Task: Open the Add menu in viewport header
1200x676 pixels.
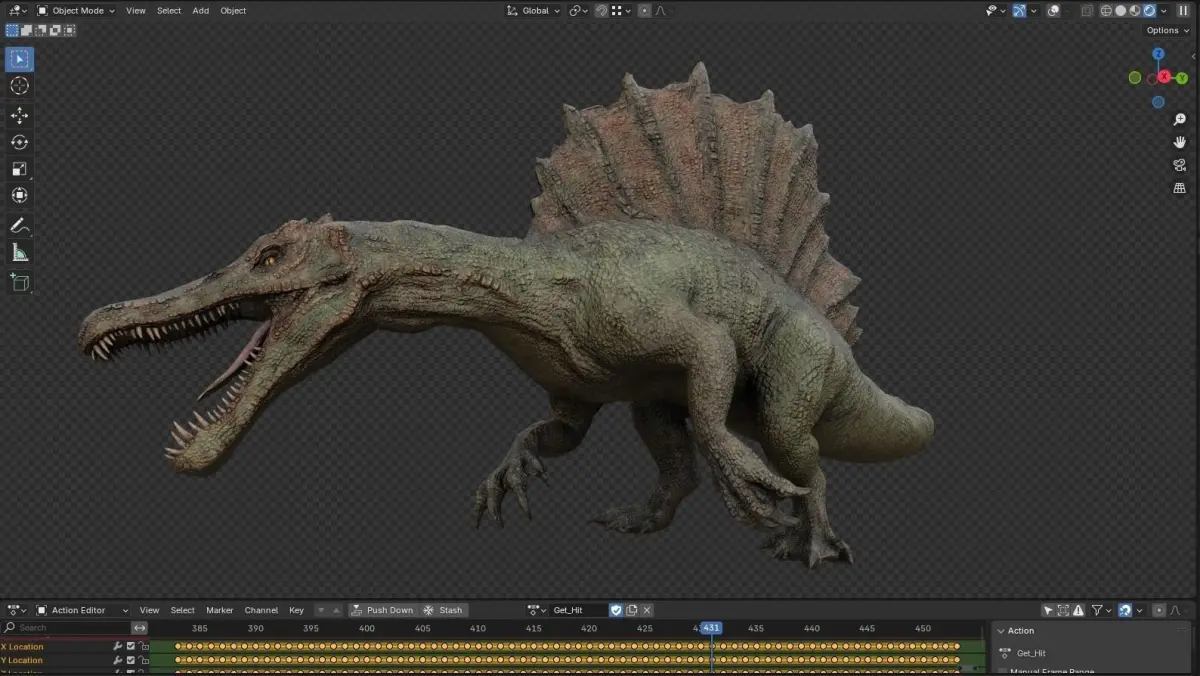Action: pos(201,11)
